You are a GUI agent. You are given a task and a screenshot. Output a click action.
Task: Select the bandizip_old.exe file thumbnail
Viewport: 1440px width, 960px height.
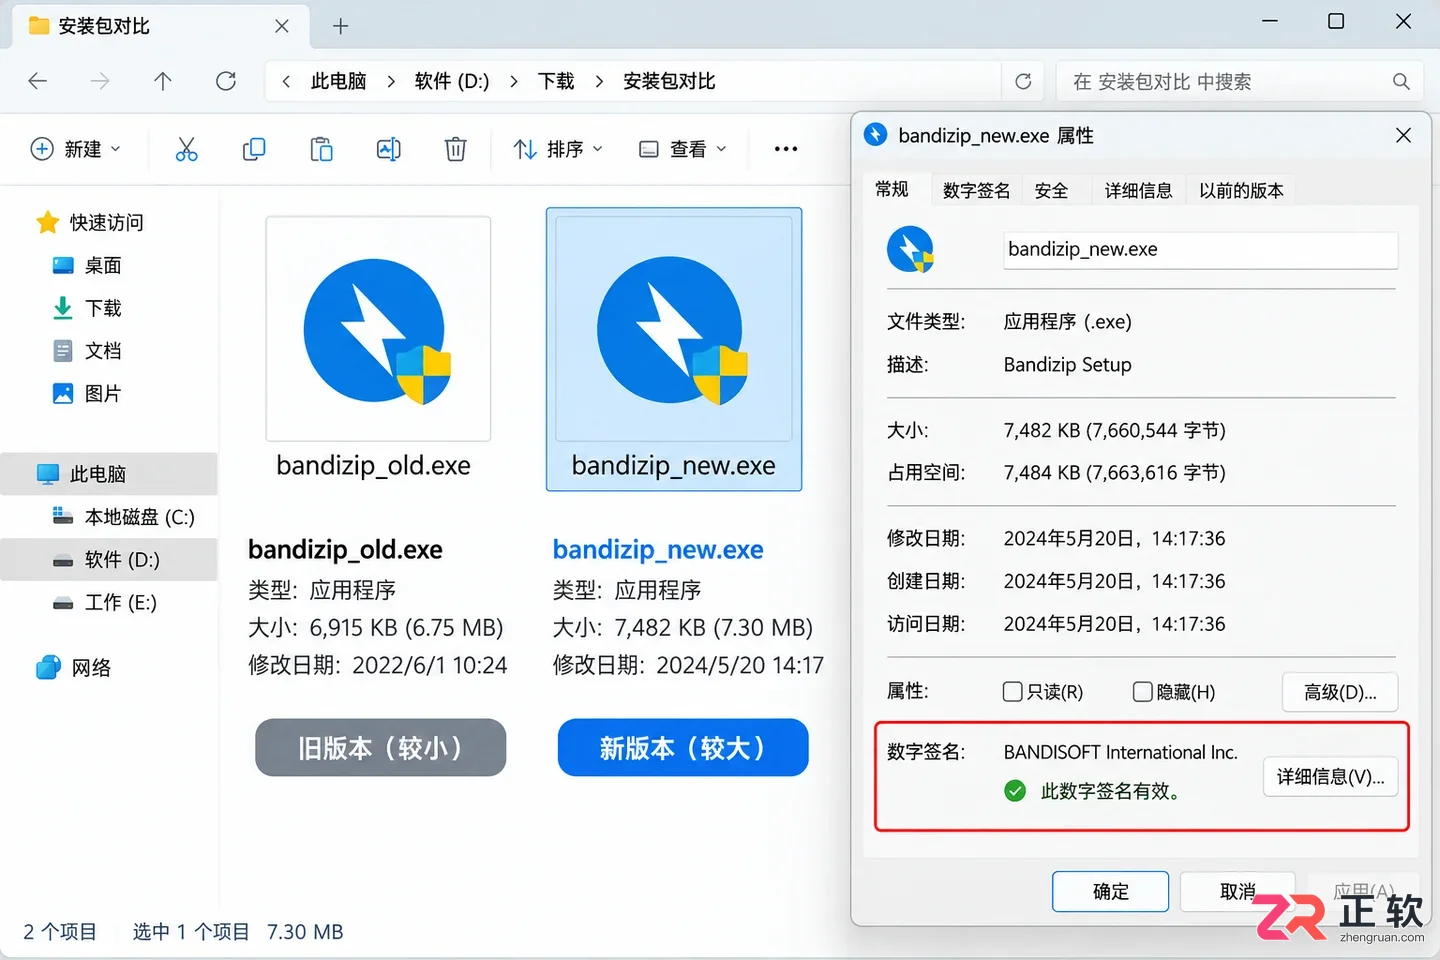[378, 329]
